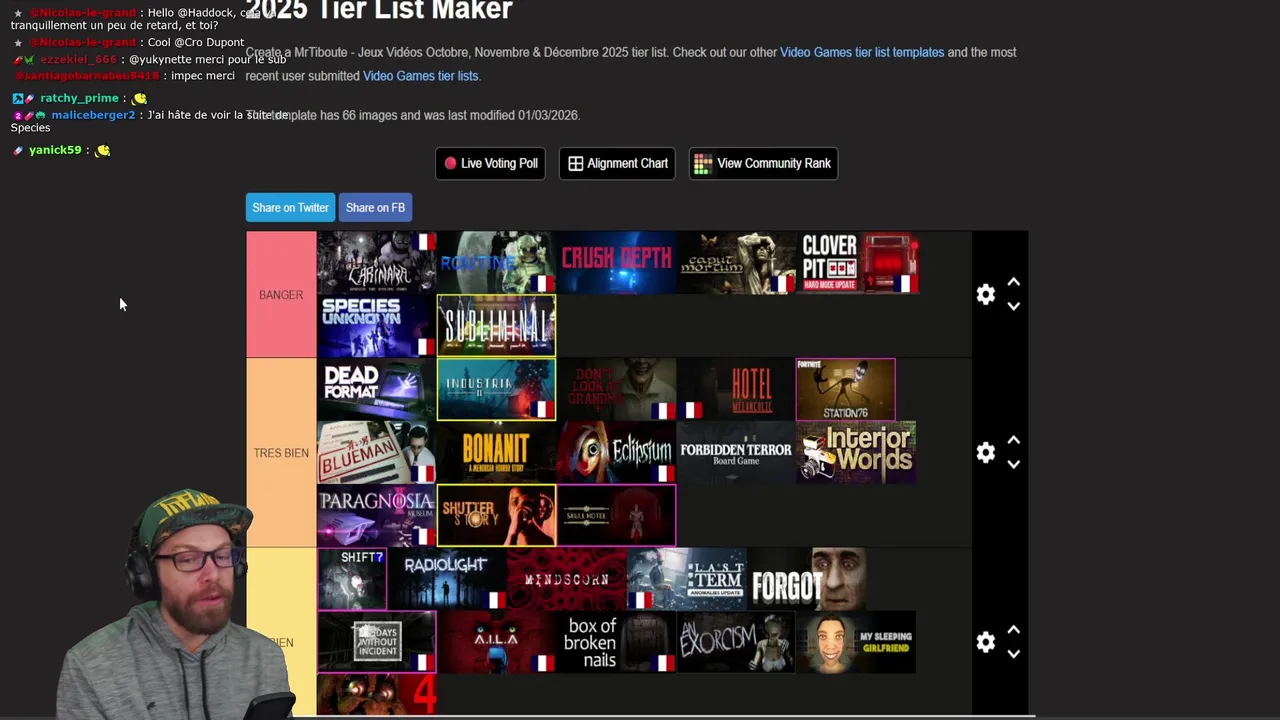Select the box of broken nails thumbnail
Screen dimensions: 1280x720
[616, 642]
